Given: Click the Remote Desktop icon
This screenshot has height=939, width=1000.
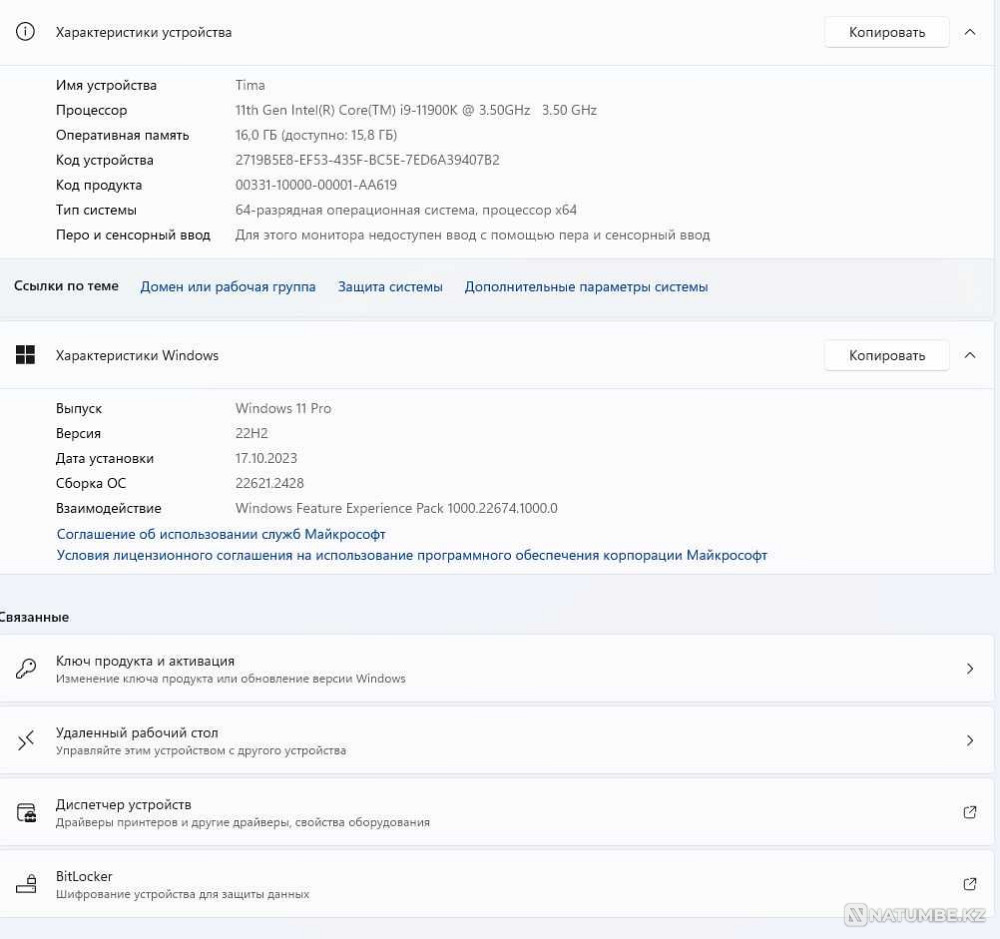Looking at the screenshot, I should click(x=26, y=741).
